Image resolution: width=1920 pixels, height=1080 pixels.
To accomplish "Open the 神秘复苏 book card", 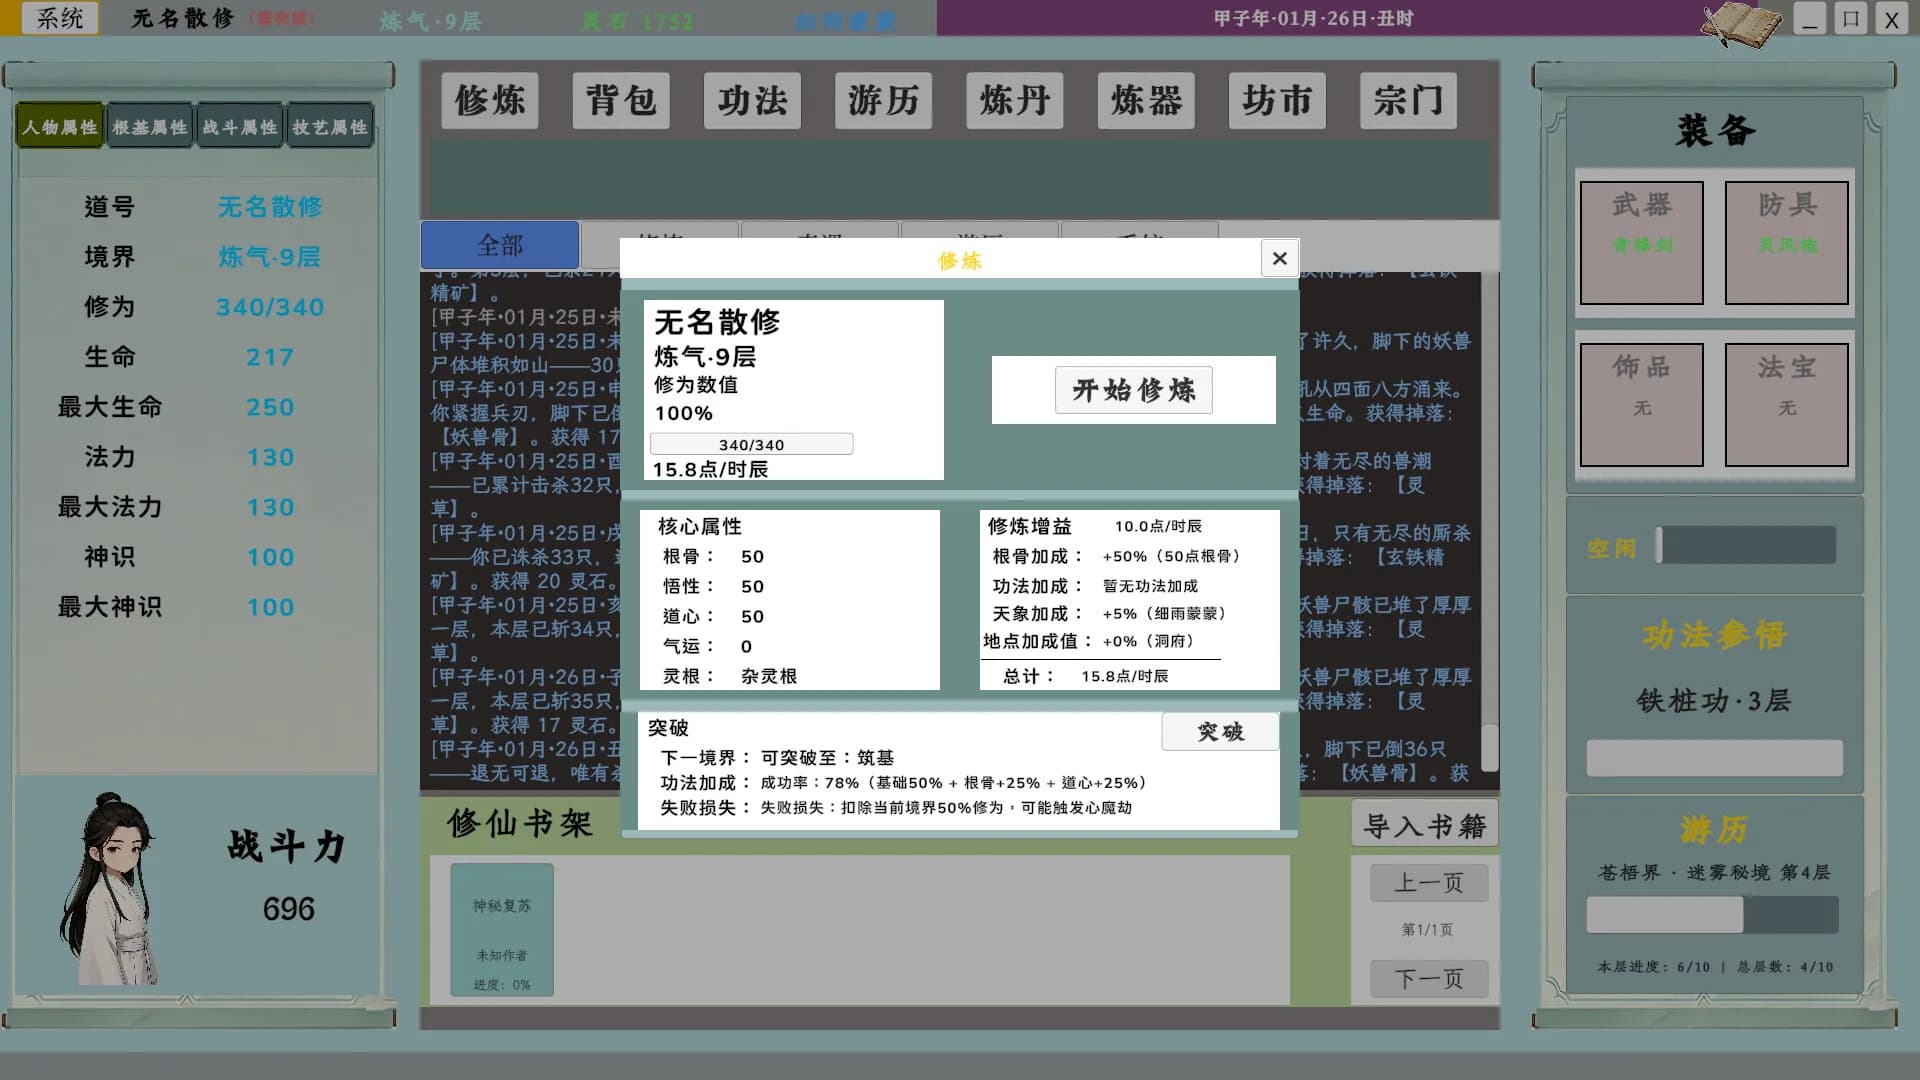I will point(502,930).
